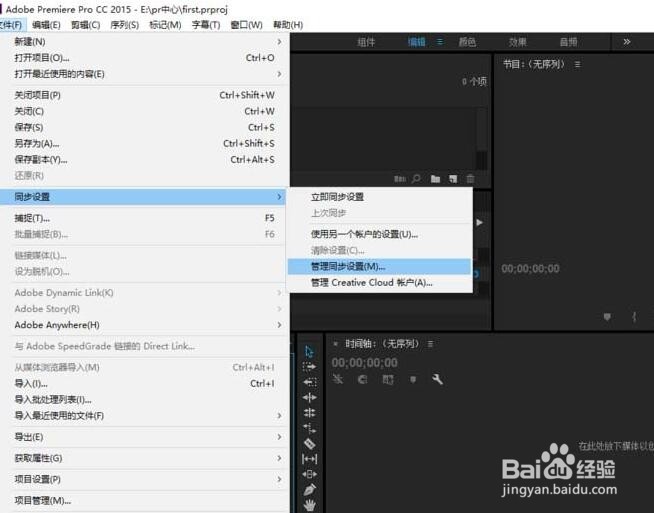Switch to the 颜色 workspace tab
Screen dimensions: 654x513
pyautogui.click(x=467, y=42)
